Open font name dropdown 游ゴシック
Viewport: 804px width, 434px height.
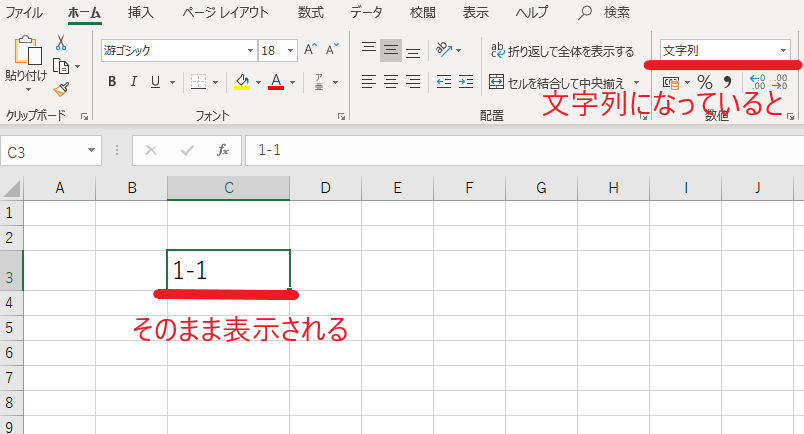250,50
